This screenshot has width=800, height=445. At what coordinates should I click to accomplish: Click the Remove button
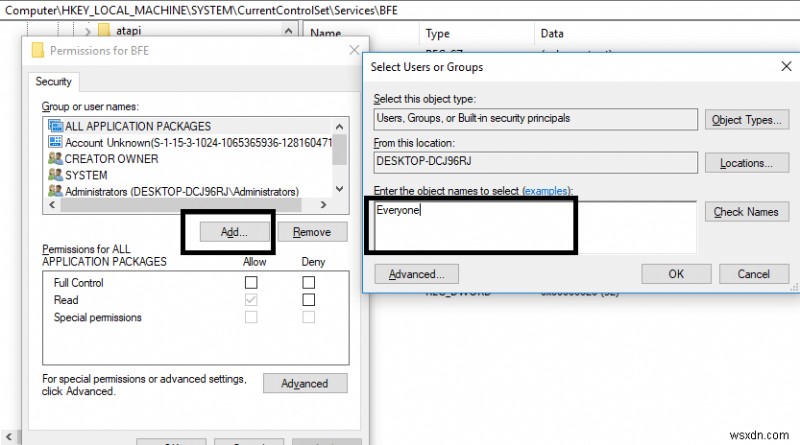312,232
